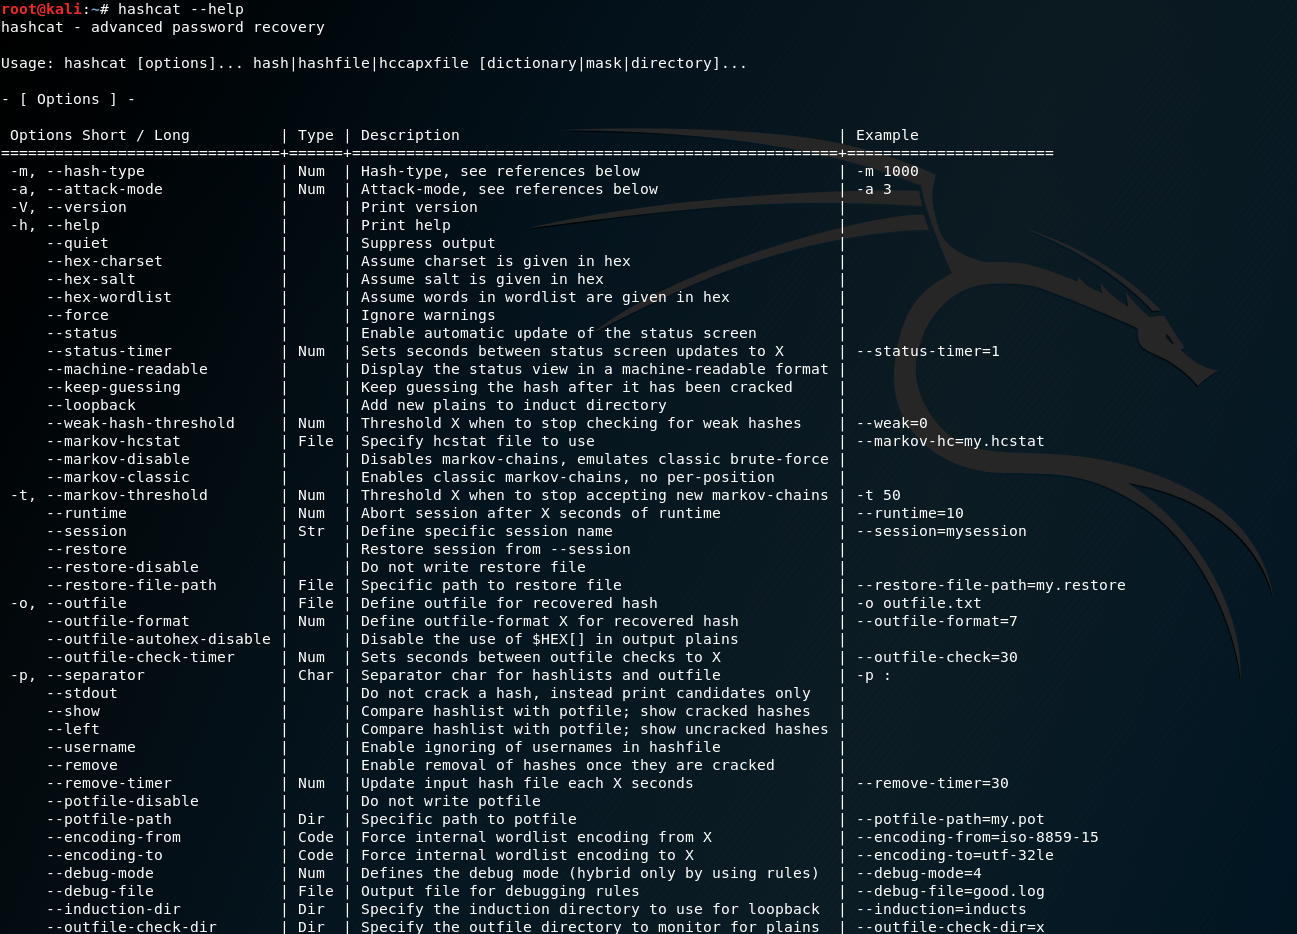Click the '-t, --markov-threshold' option
Screen dimensions: 1297x934
tap(109, 495)
